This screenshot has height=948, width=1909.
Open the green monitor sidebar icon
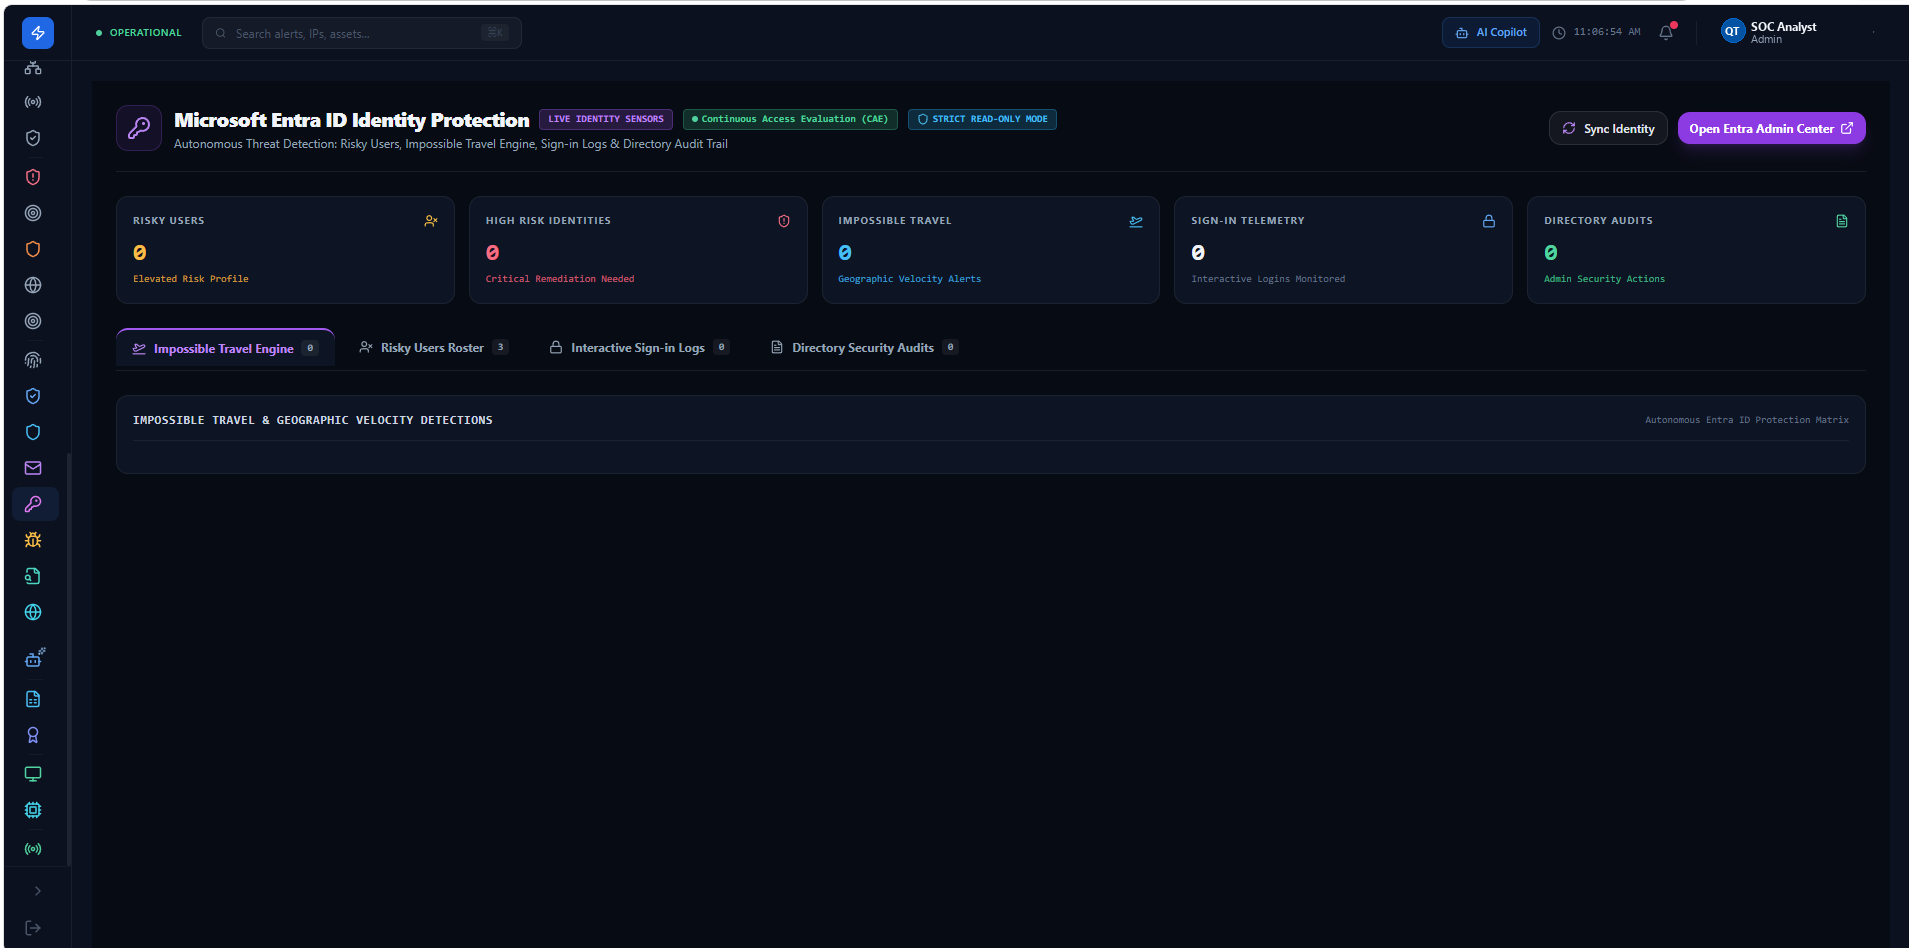coord(33,774)
